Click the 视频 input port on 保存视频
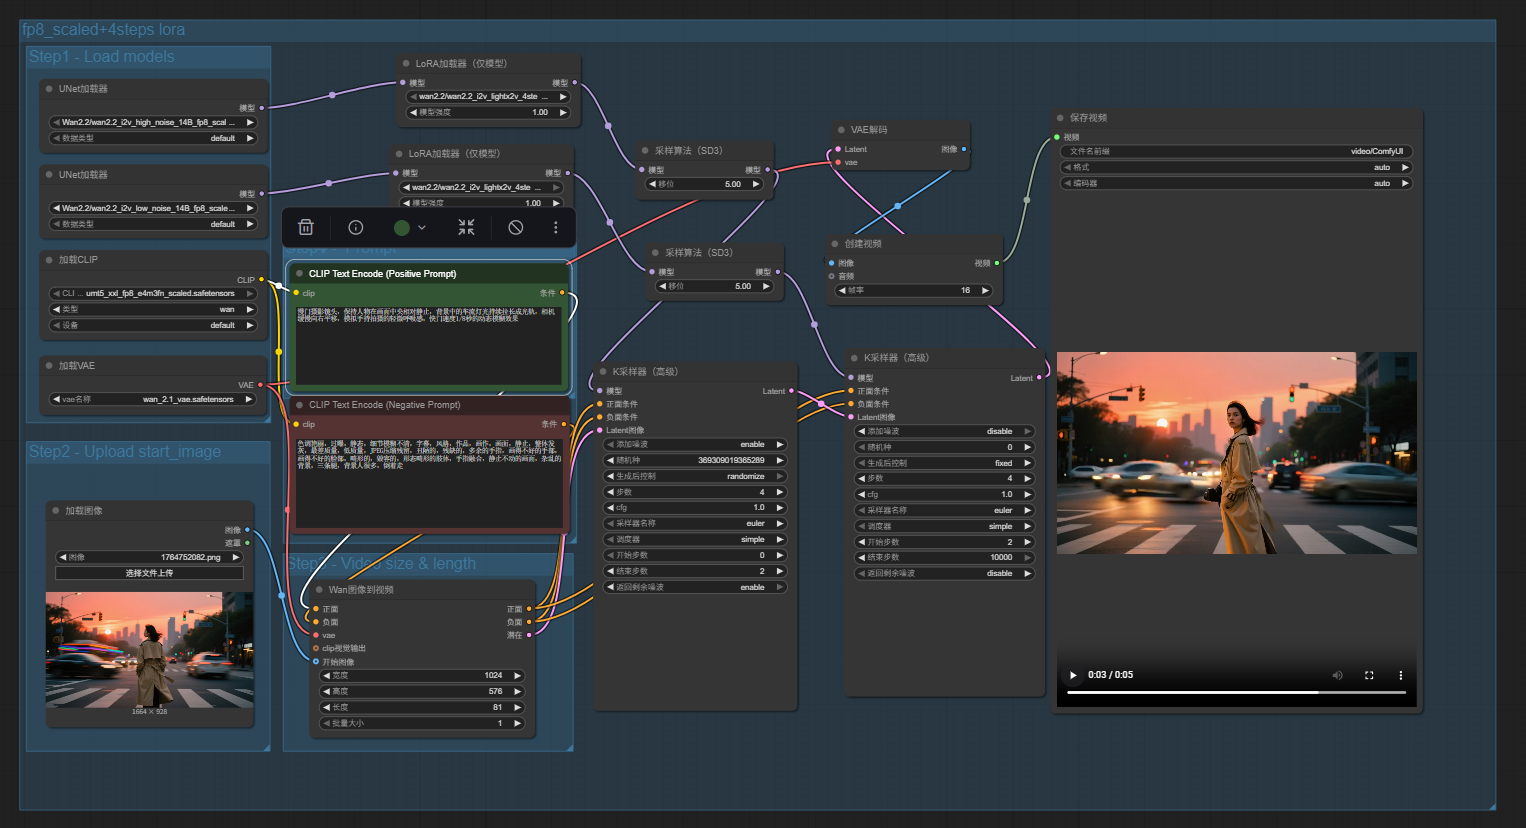The height and width of the screenshot is (828, 1526). click(x=1057, y=137)
